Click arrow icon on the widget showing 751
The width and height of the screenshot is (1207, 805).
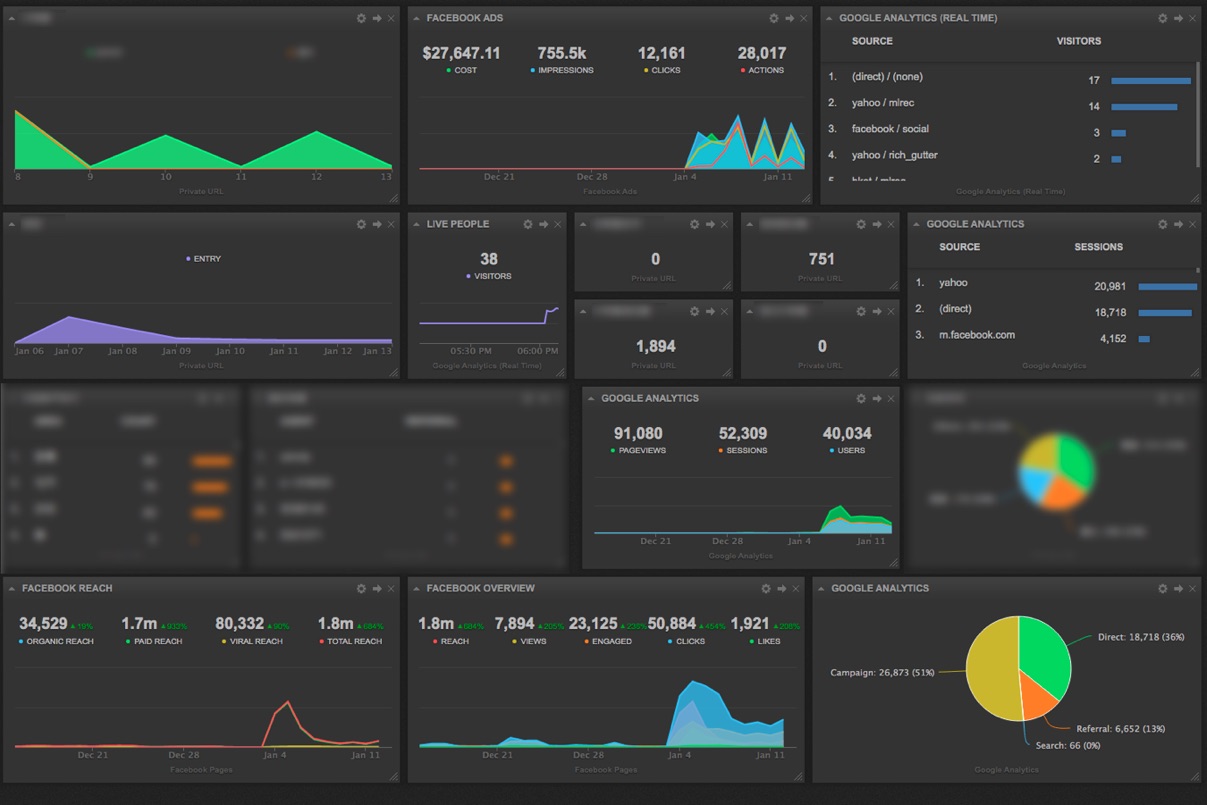point(877,224)
